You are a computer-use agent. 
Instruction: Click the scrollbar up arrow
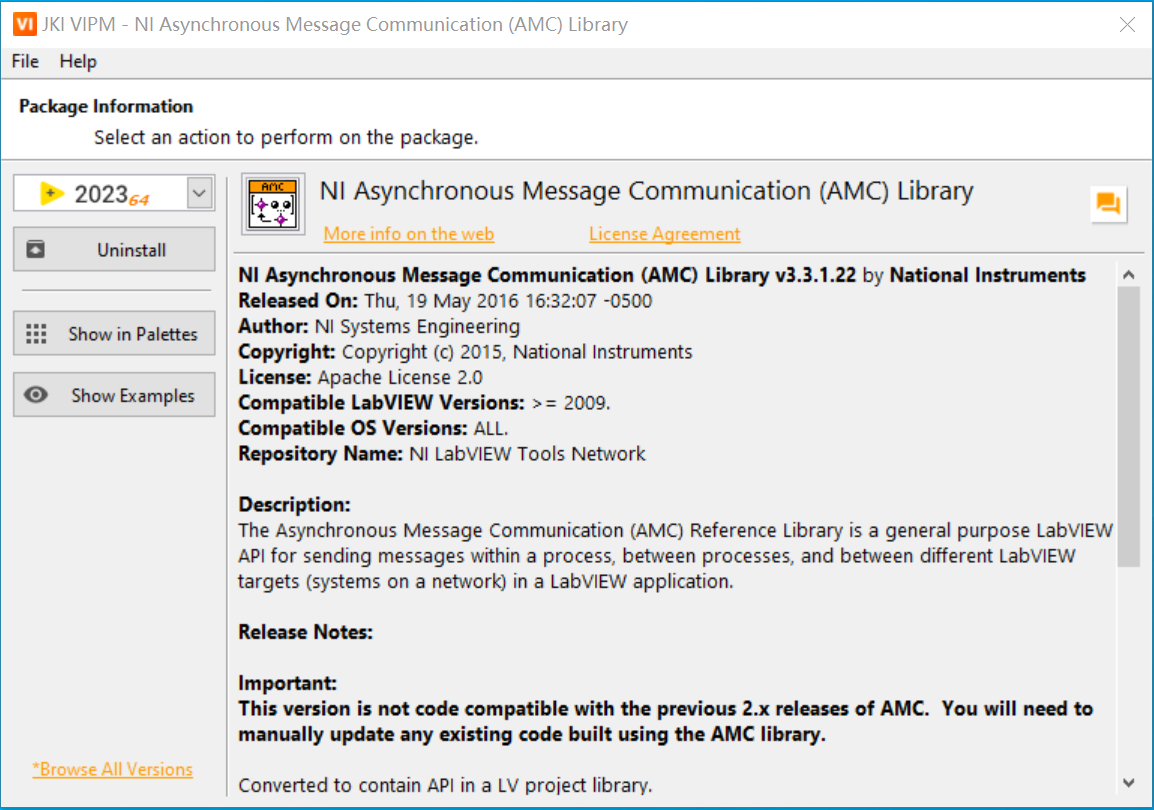point(1128,273)
